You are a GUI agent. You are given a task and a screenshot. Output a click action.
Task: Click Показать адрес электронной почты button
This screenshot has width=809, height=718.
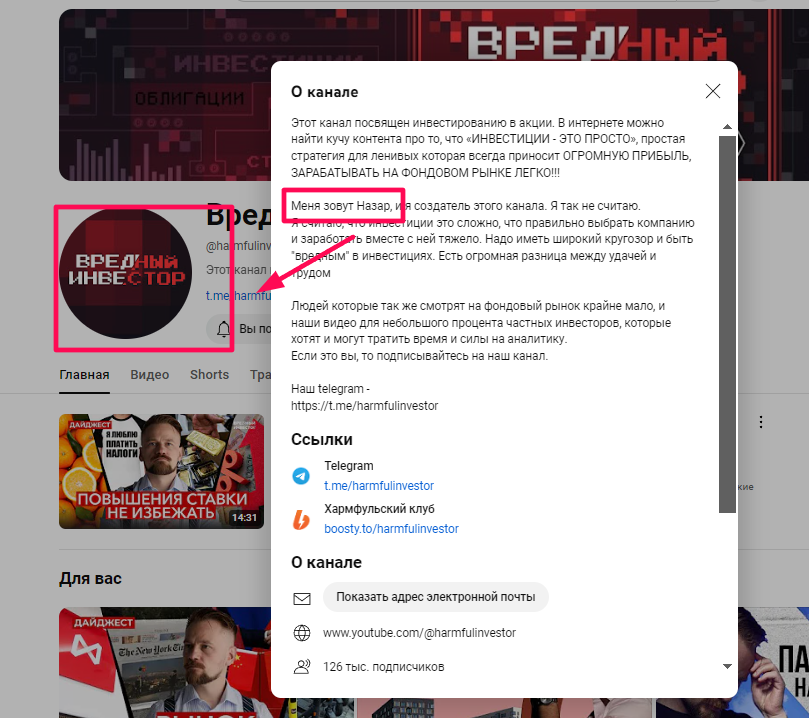(435, 597)
